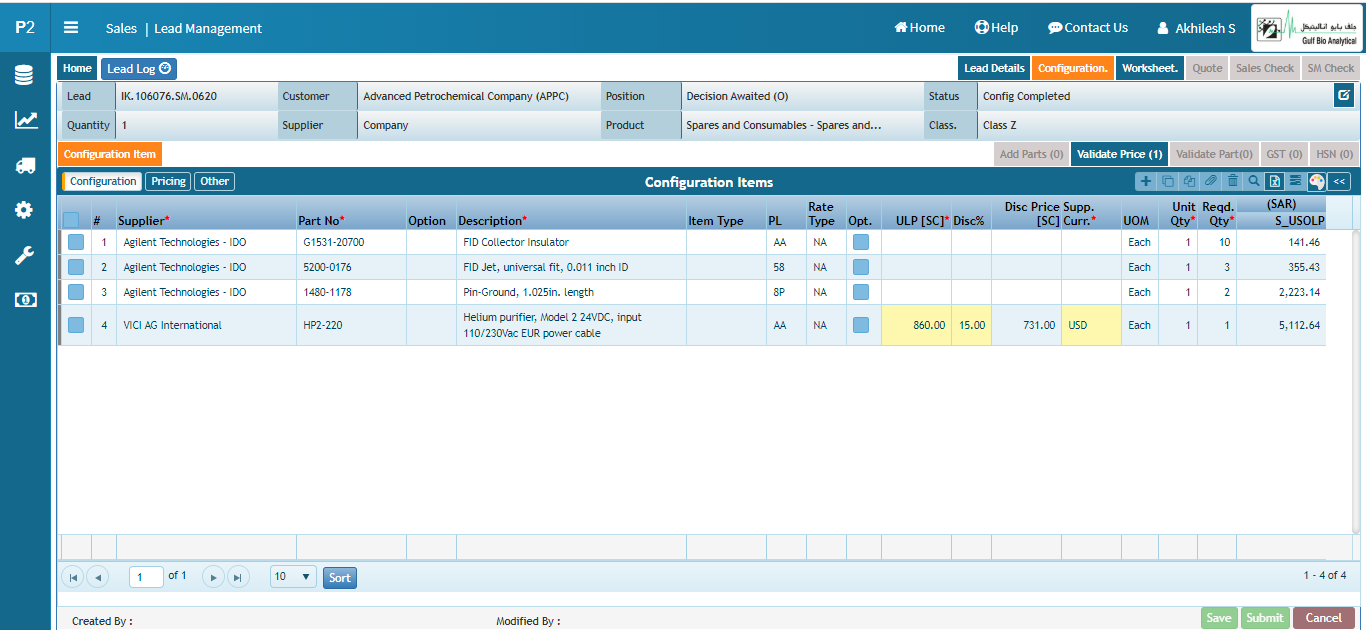1366x630 pixels.
Task: Select row checkbox for G1531-20700
Action: tap(76, 242)
